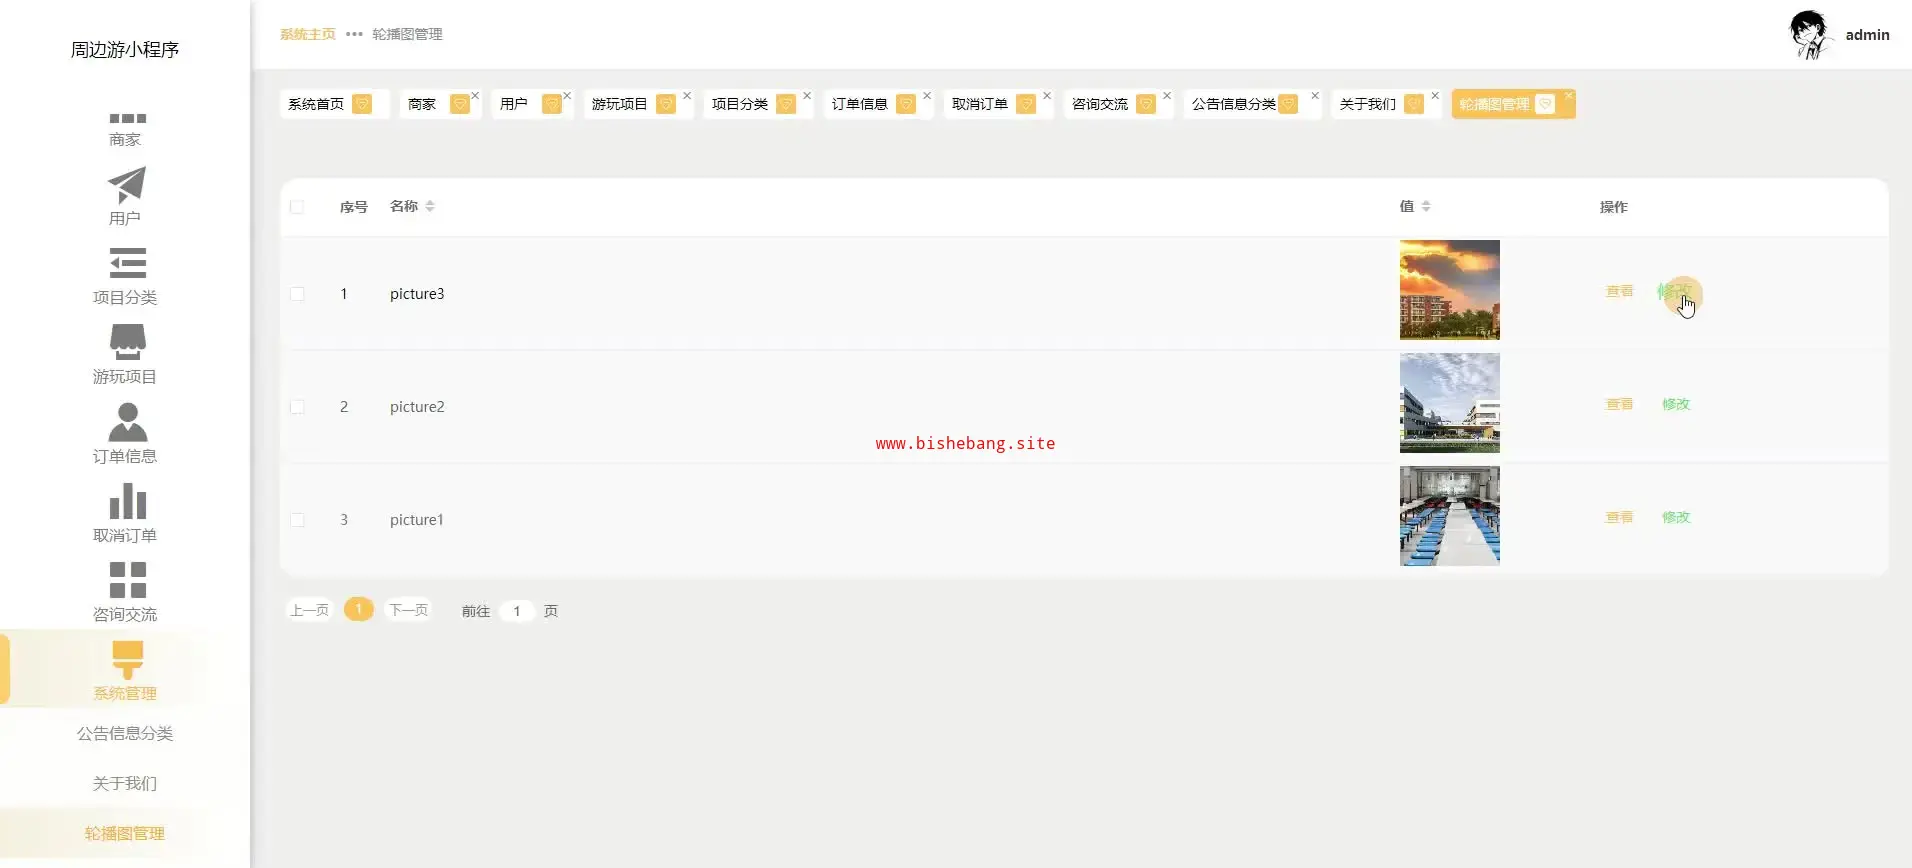Open the admin avatar picture
1912x868 pixels.
(x=1809, y=35)
